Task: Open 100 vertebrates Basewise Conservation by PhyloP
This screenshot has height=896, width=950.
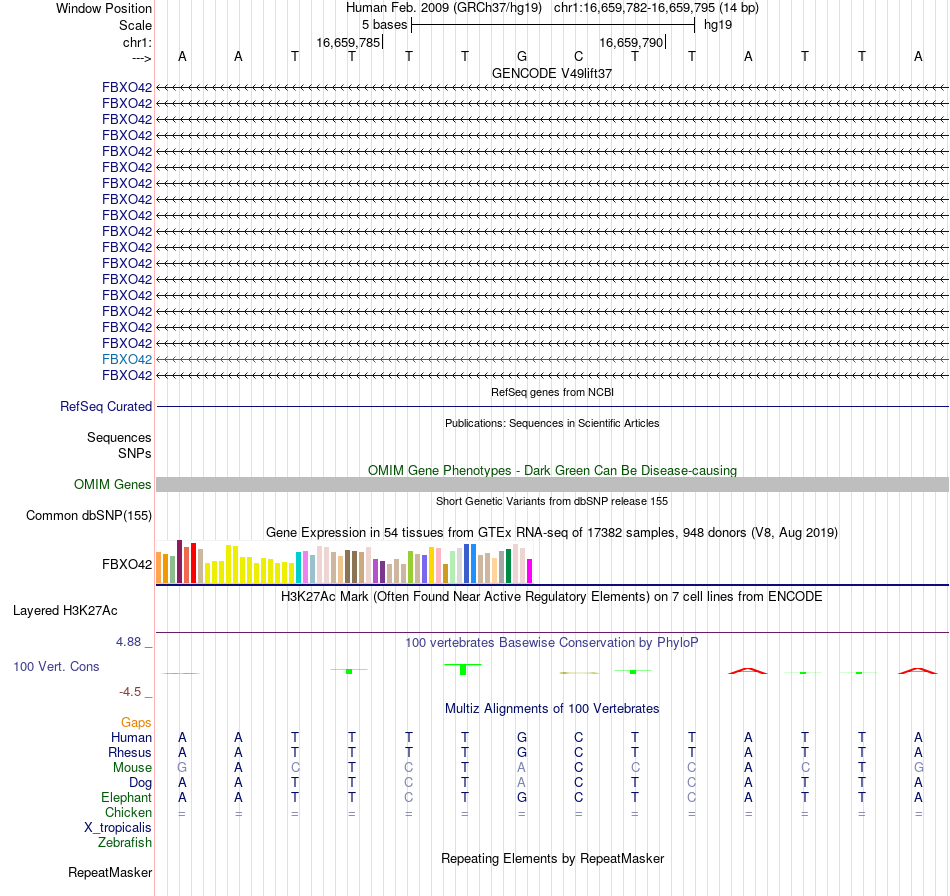Action: [552, 643]
